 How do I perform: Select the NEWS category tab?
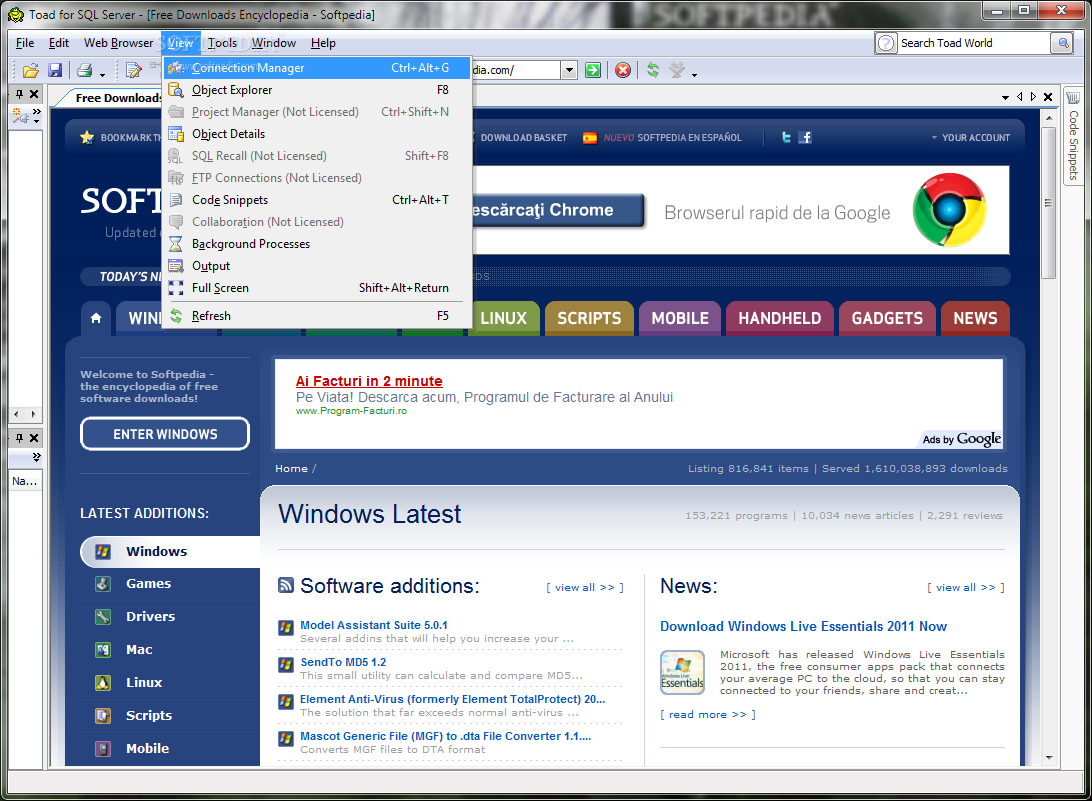975,318
